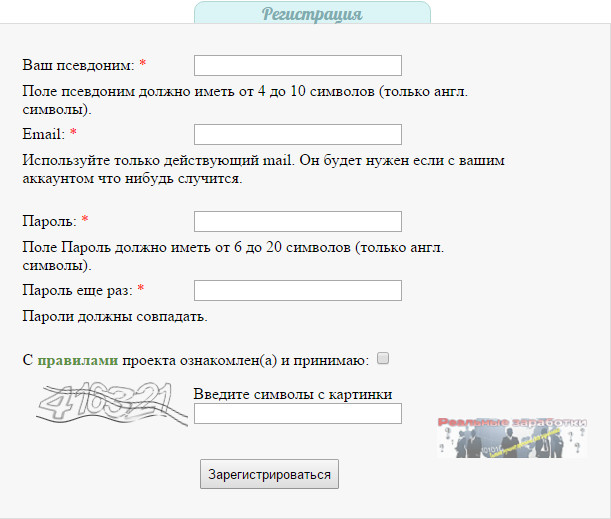
Task: Click the Введите символы с картинки label
Action: tap(292, 394)
